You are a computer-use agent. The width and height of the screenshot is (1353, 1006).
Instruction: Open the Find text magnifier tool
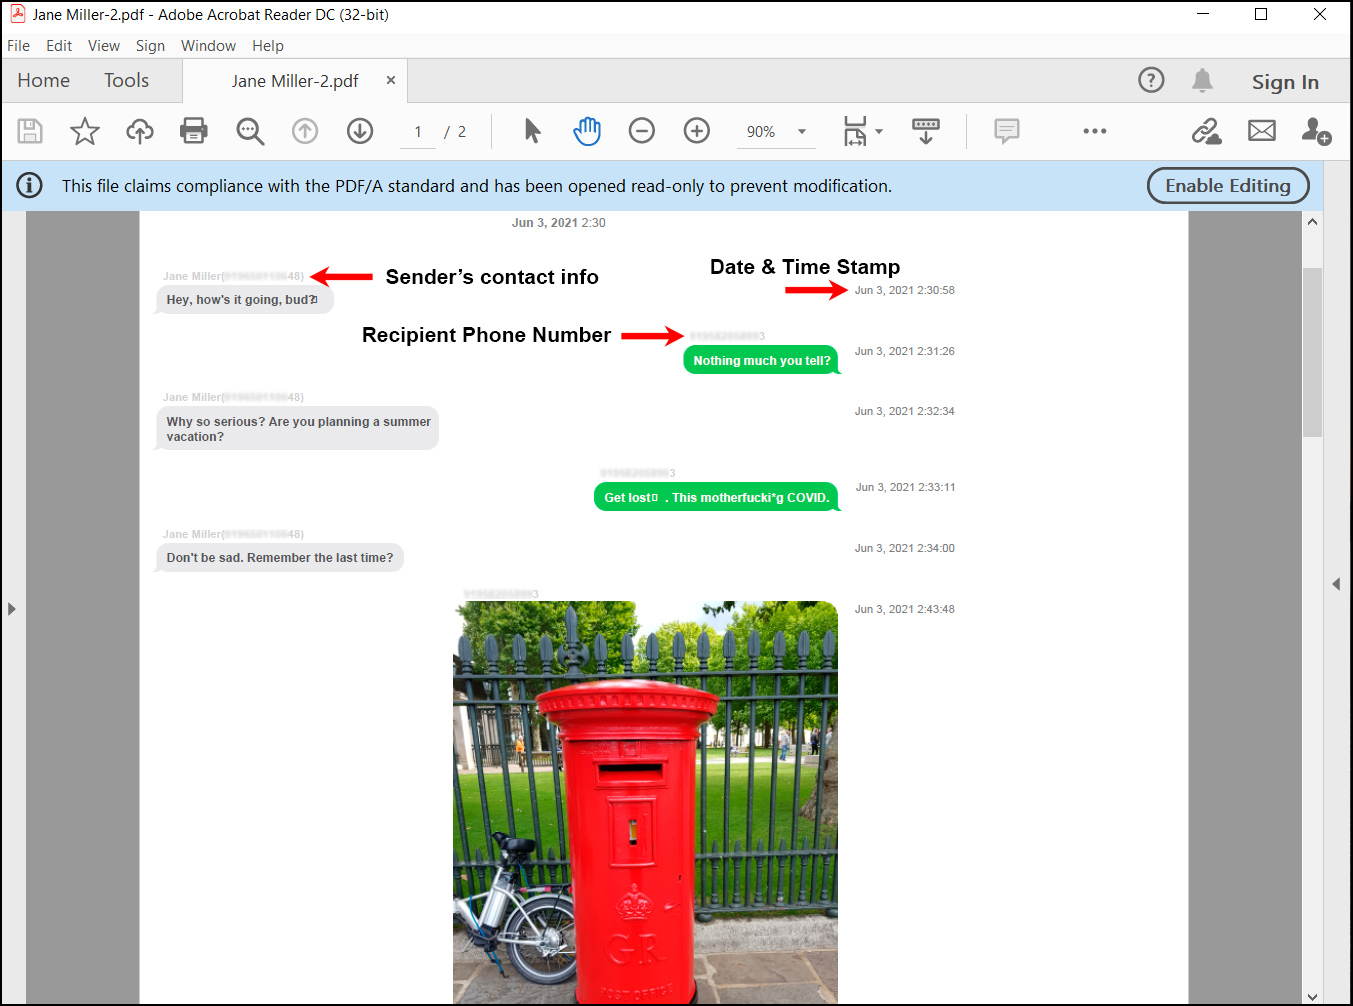click(249, 131)
